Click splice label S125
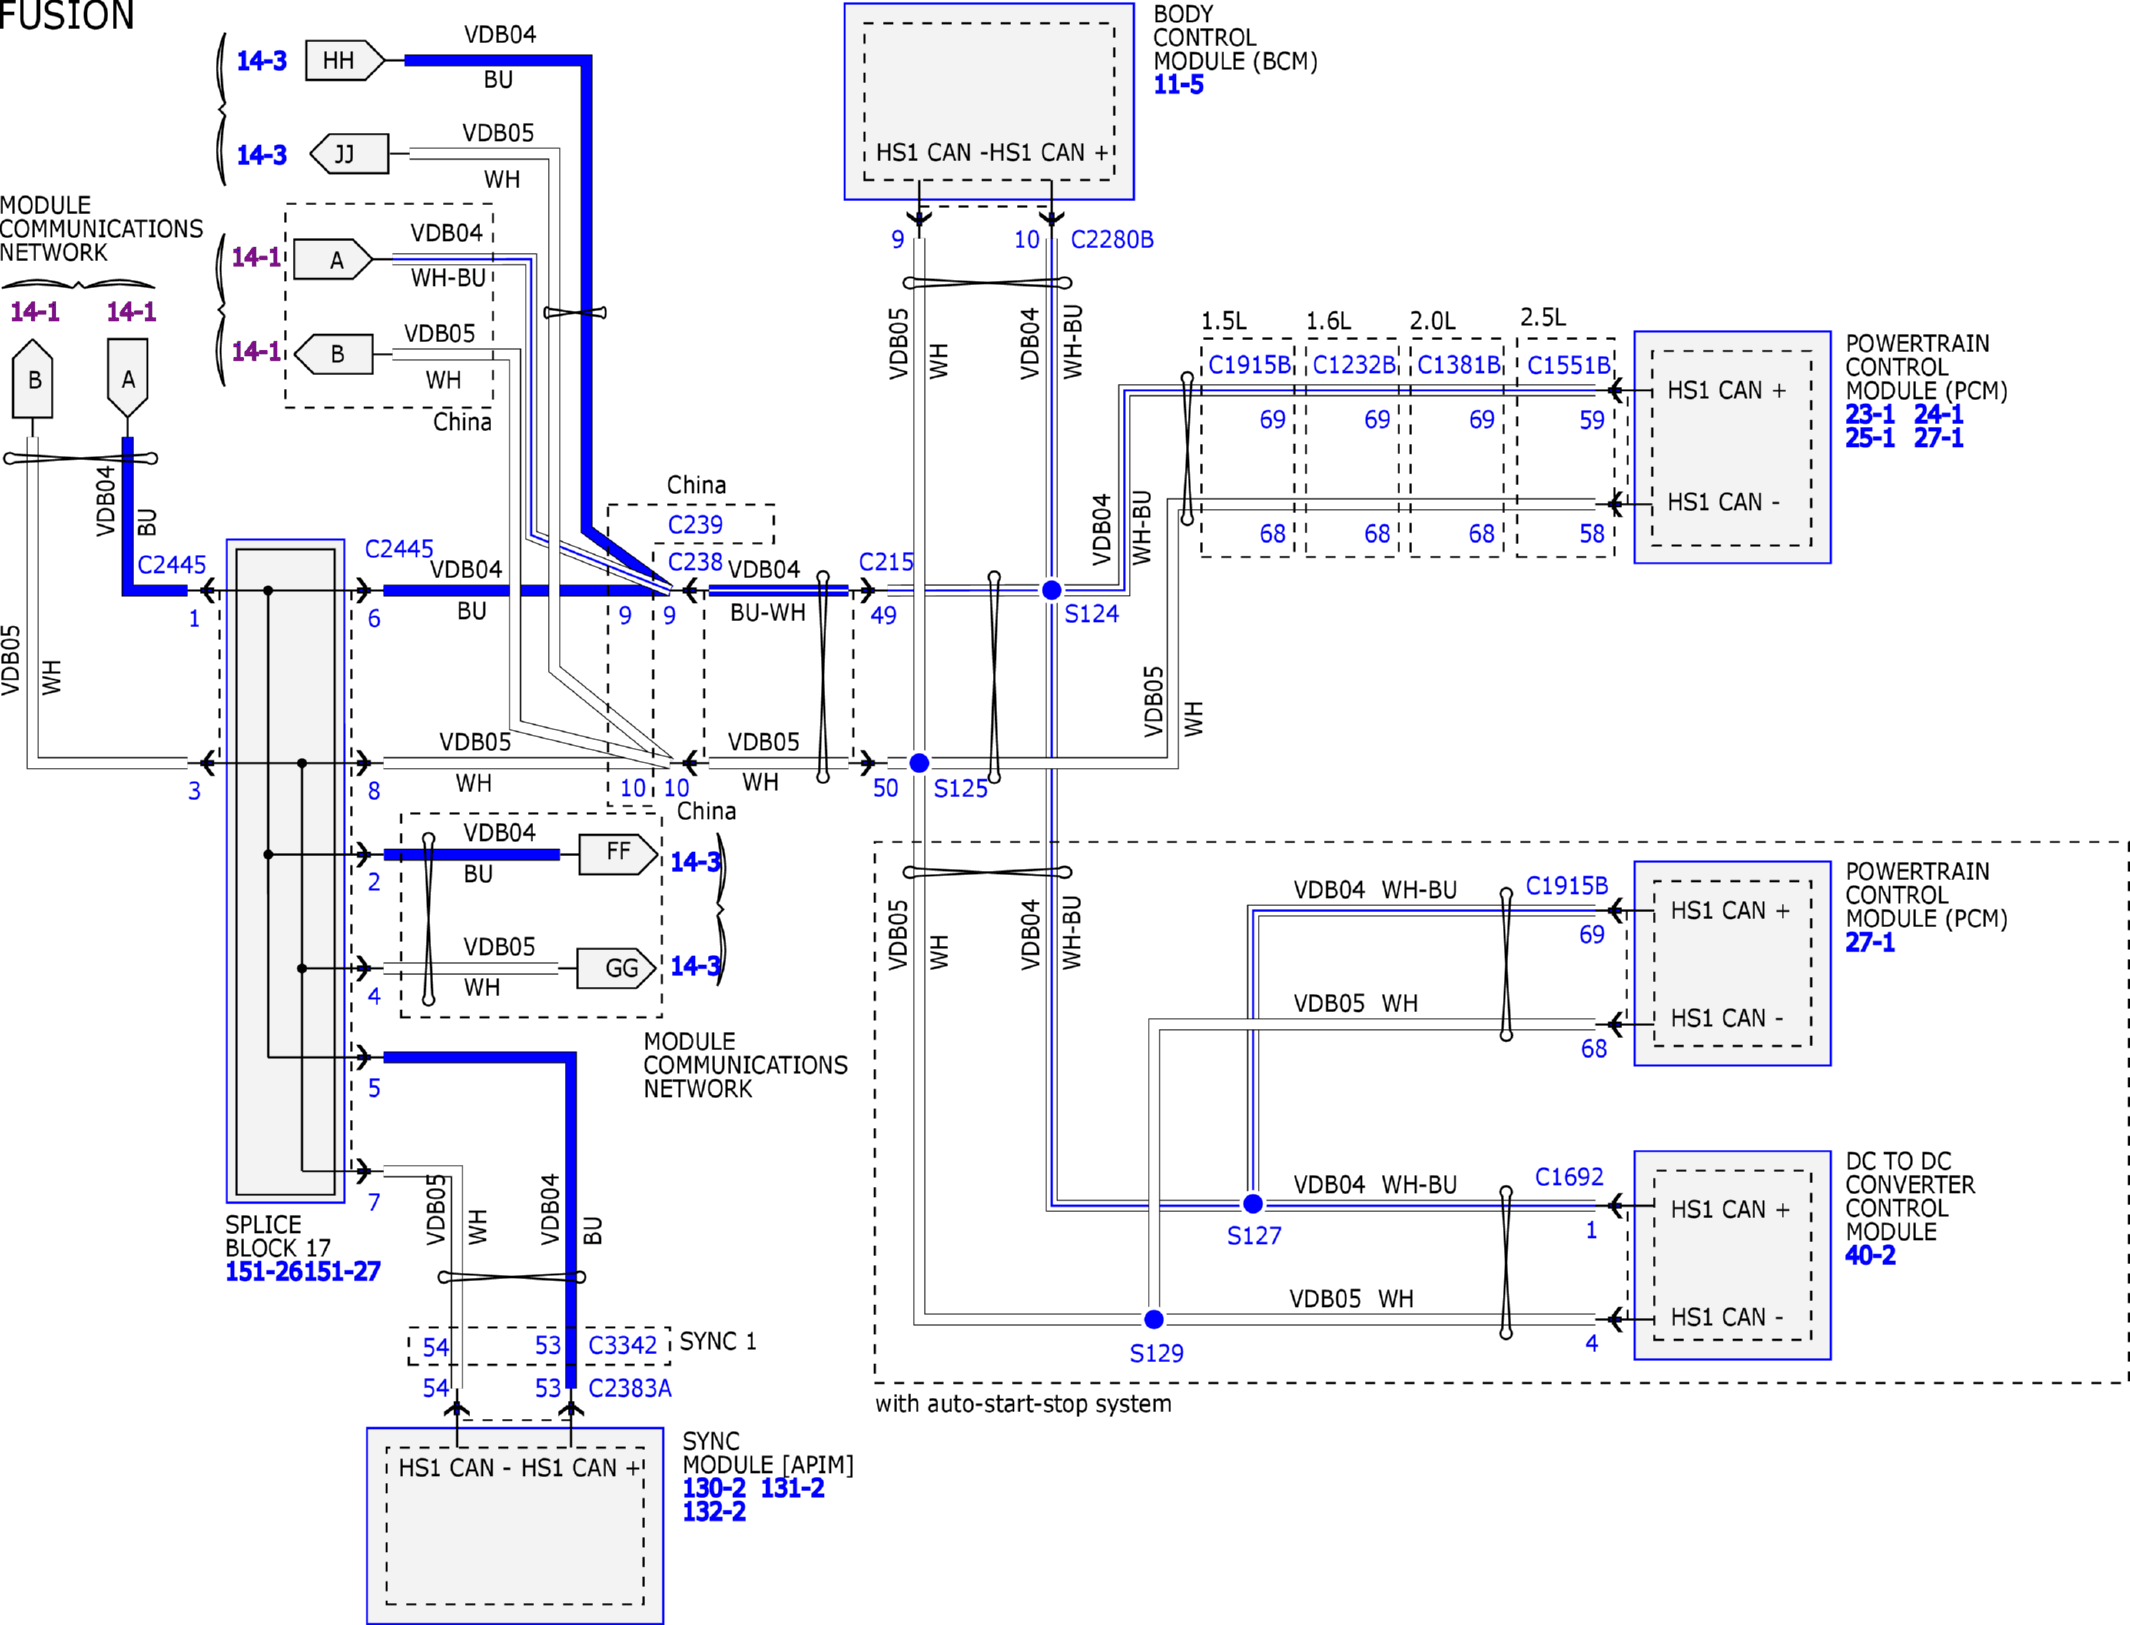Screen dimensions: 2130x1625 [960, 789]
